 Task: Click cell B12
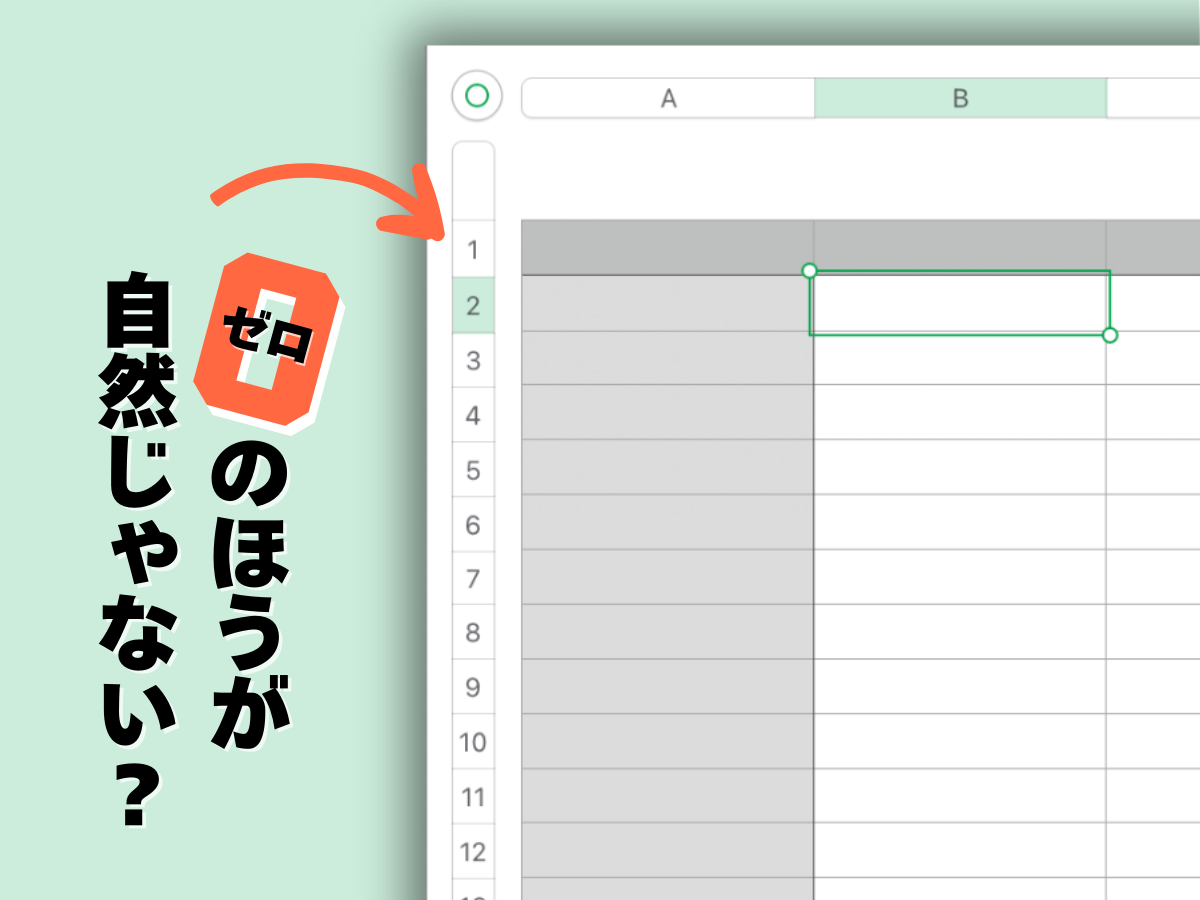click(960, 851)
